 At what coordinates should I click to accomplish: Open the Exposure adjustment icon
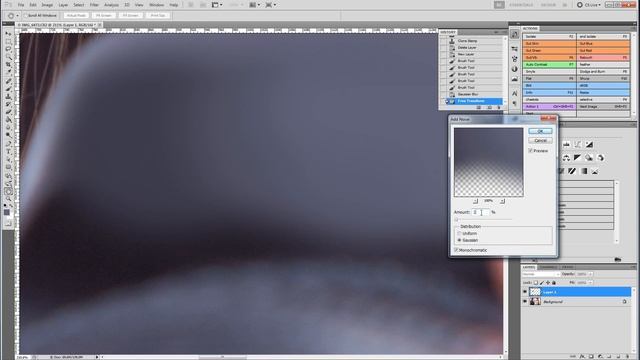589,144
